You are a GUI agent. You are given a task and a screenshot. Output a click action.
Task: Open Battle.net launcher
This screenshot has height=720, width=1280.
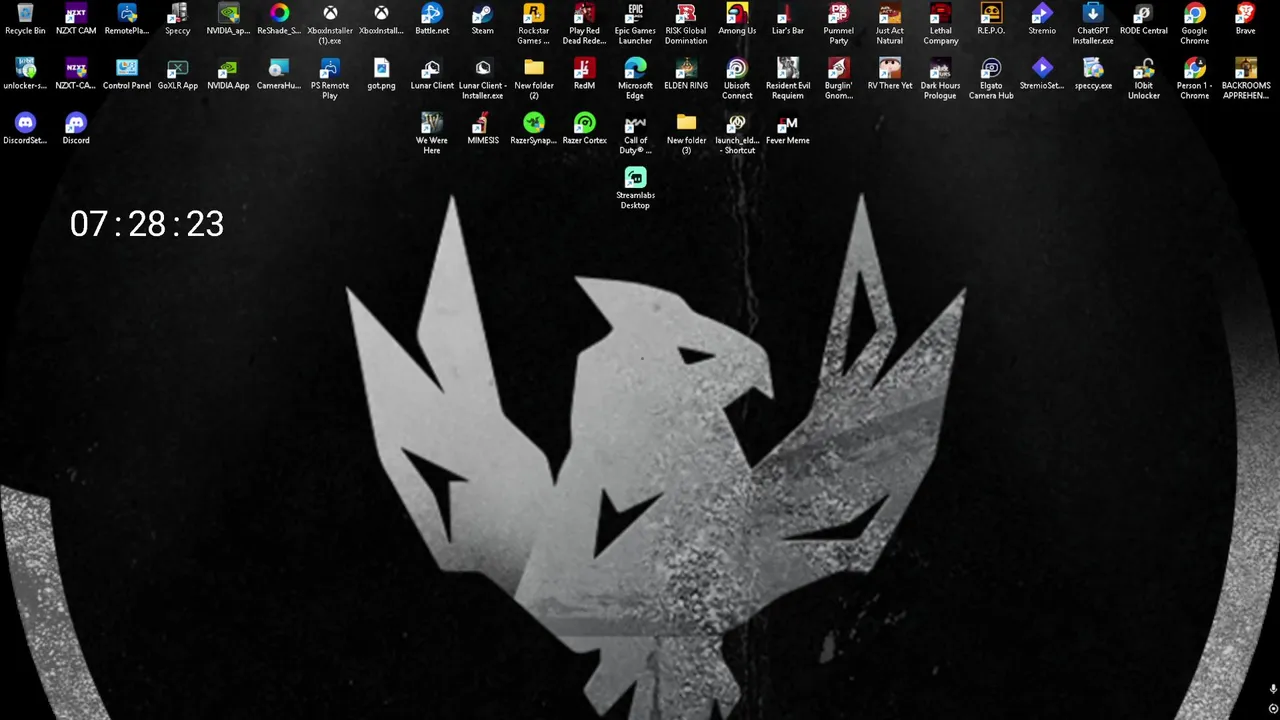(432, 19)
